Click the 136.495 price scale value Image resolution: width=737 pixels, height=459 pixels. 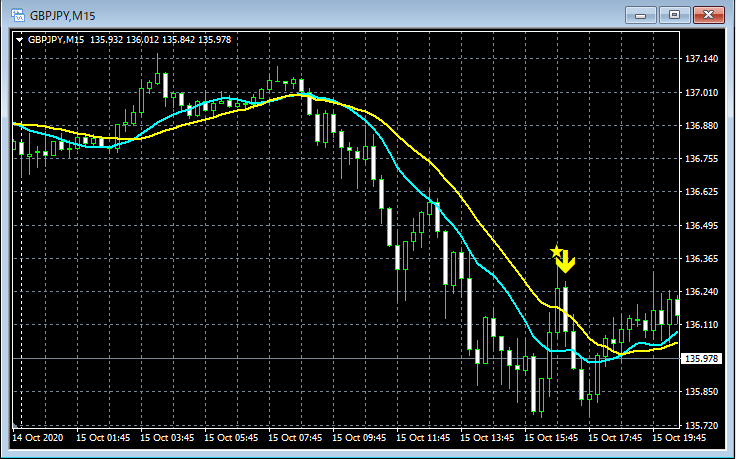(701, 226)
